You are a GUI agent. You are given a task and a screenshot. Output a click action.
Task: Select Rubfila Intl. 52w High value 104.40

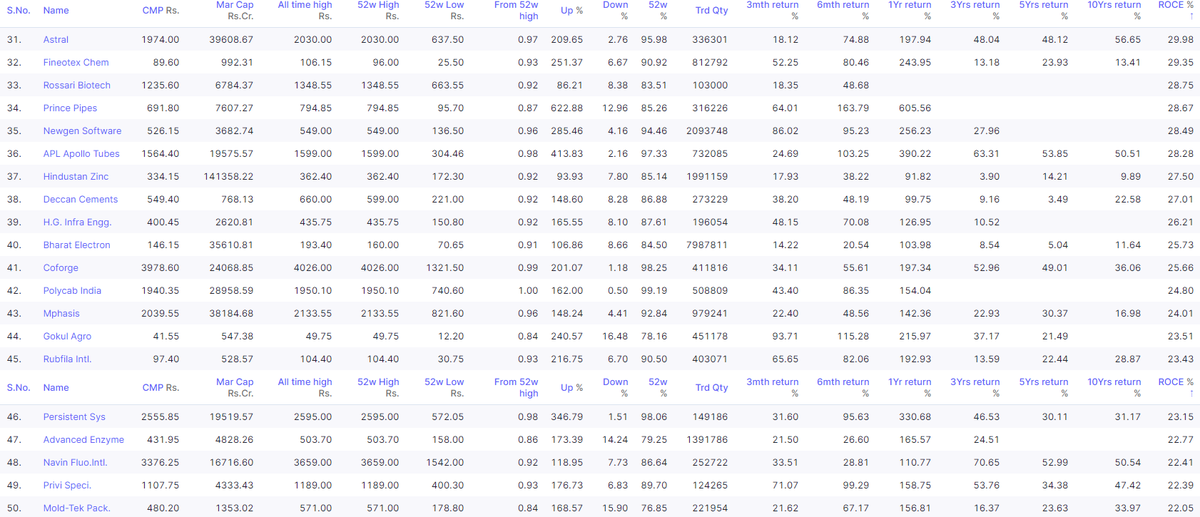(x=382, y=359)
